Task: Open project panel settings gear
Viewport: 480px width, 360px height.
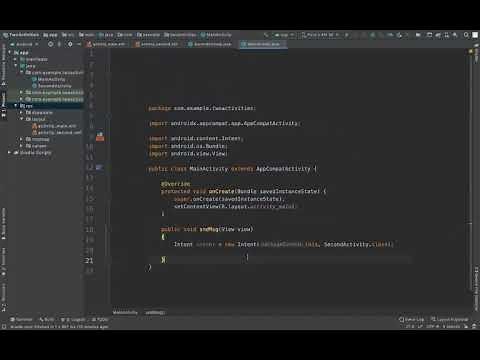Action: click(x=70, y=44)
